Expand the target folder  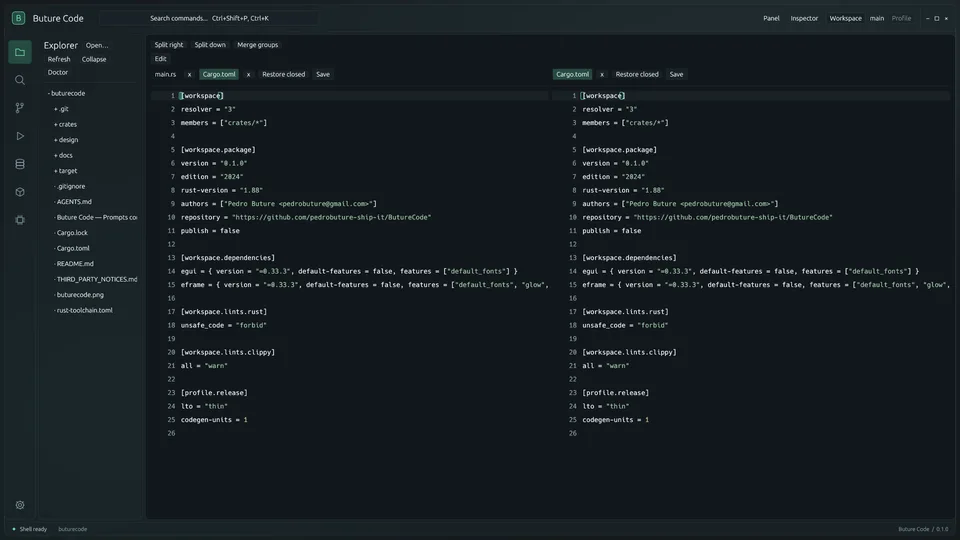coord(66,171)
